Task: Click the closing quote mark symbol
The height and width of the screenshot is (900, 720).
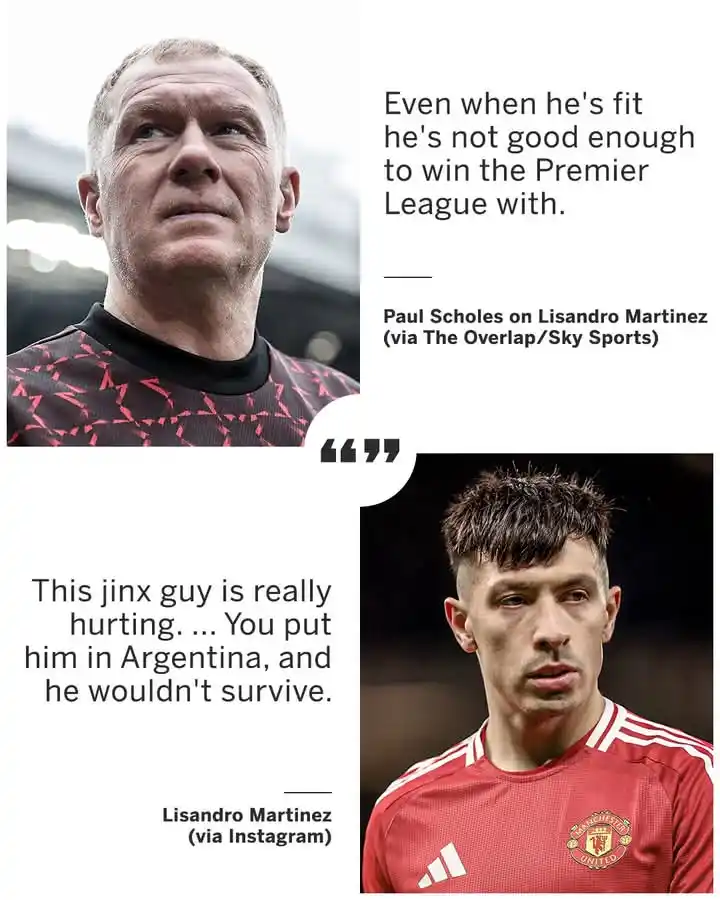Action: tap(381, 451)
